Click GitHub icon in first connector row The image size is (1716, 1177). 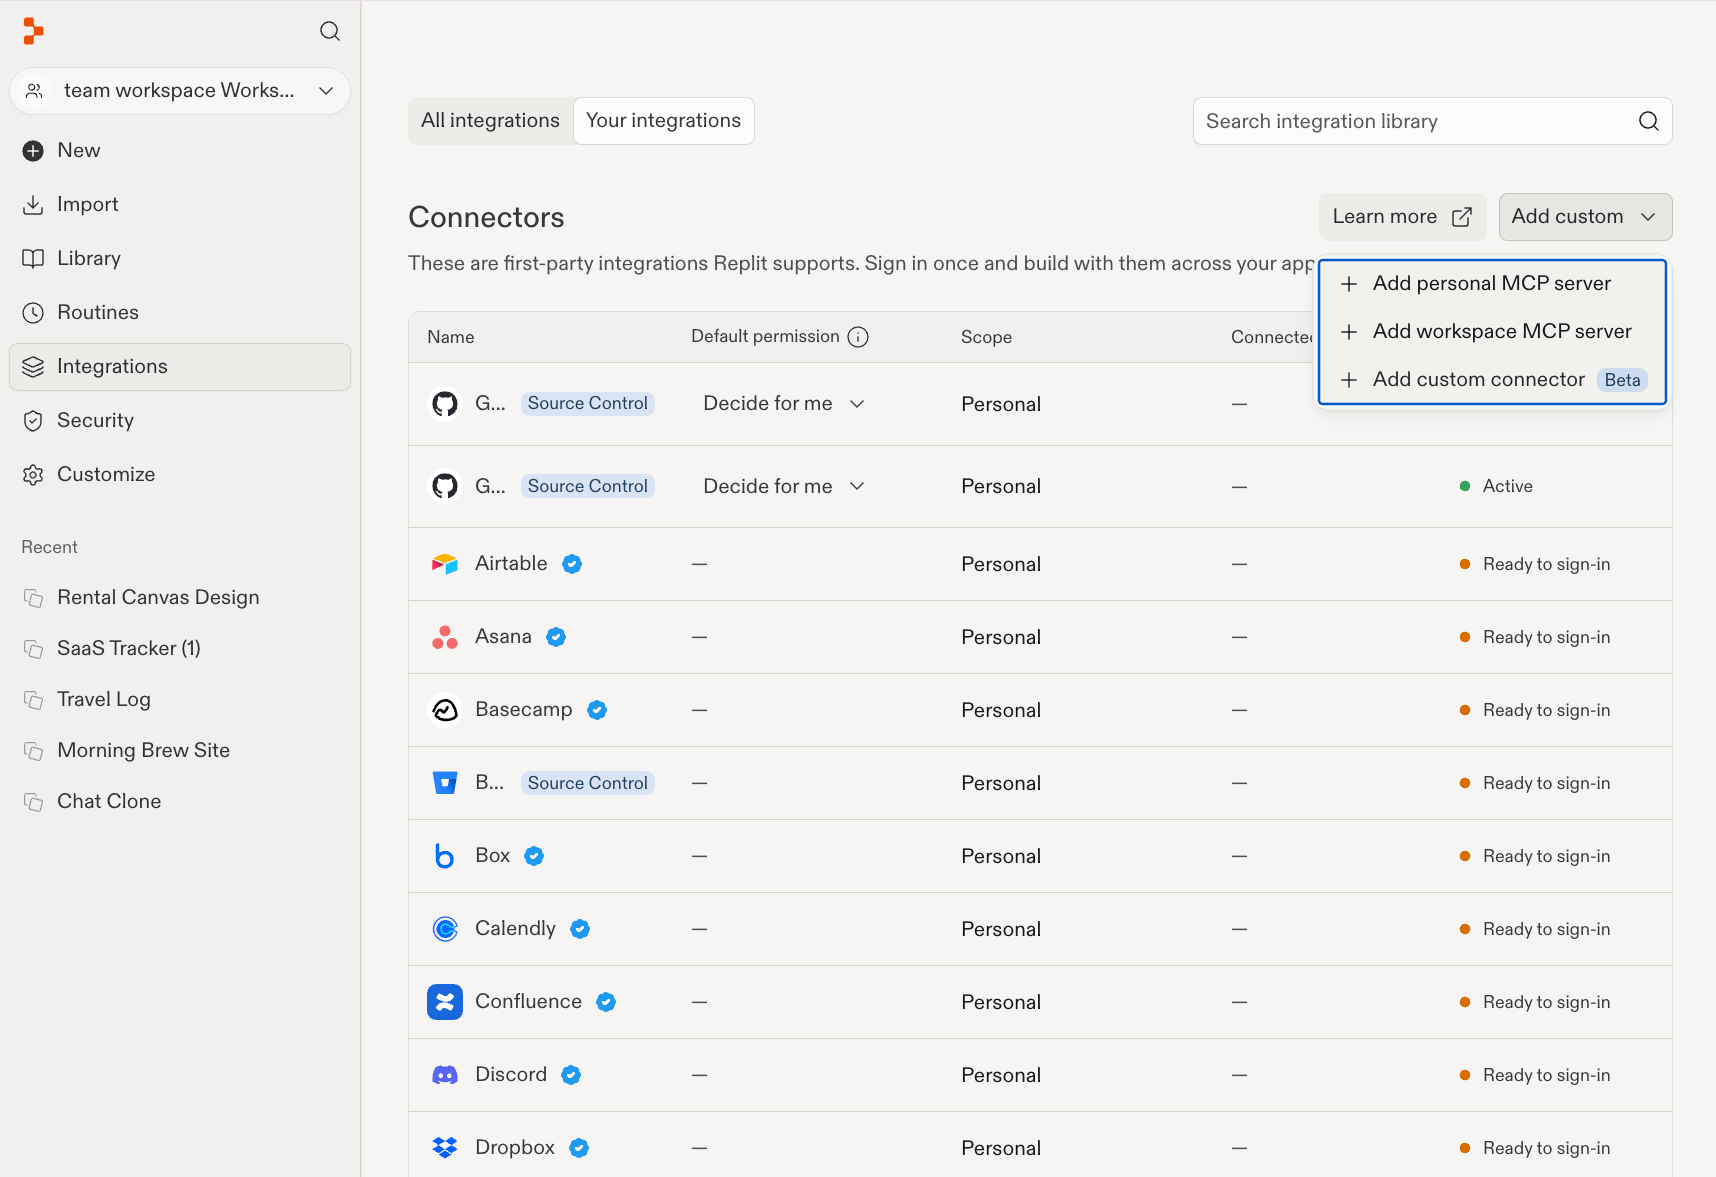pos(445,404)
